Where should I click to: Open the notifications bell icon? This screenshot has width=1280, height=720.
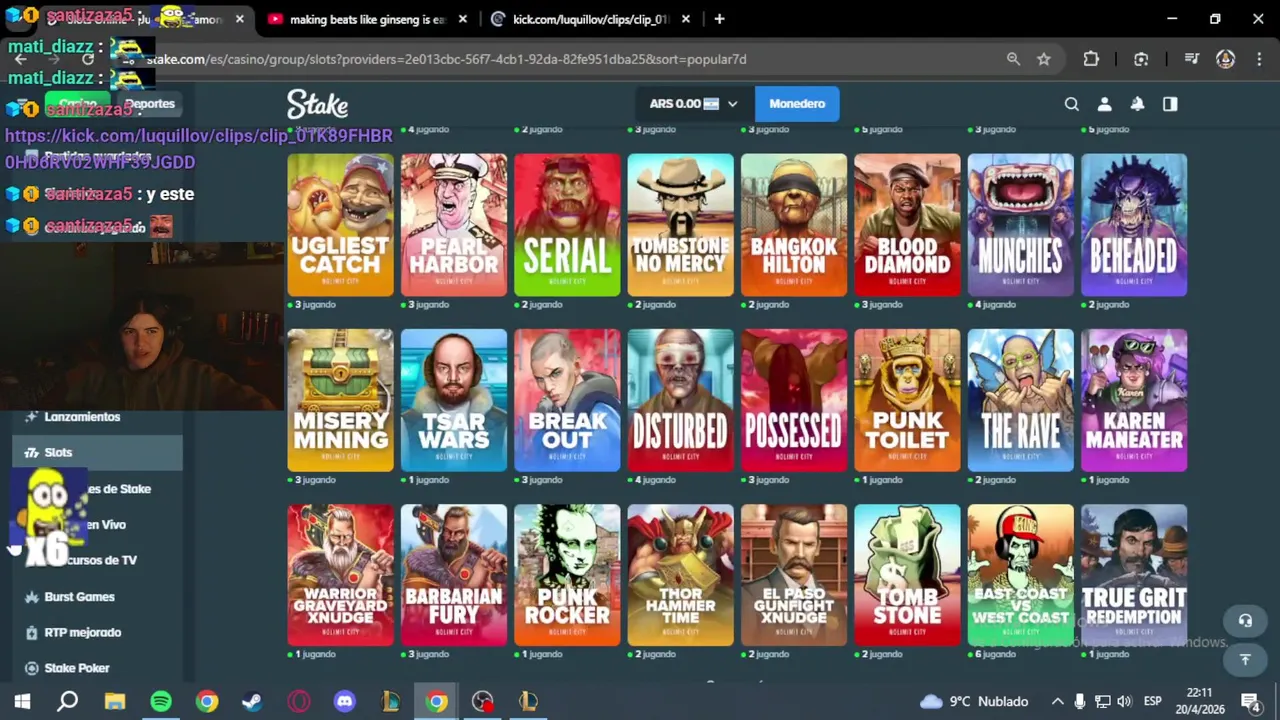coord(1137,104)
